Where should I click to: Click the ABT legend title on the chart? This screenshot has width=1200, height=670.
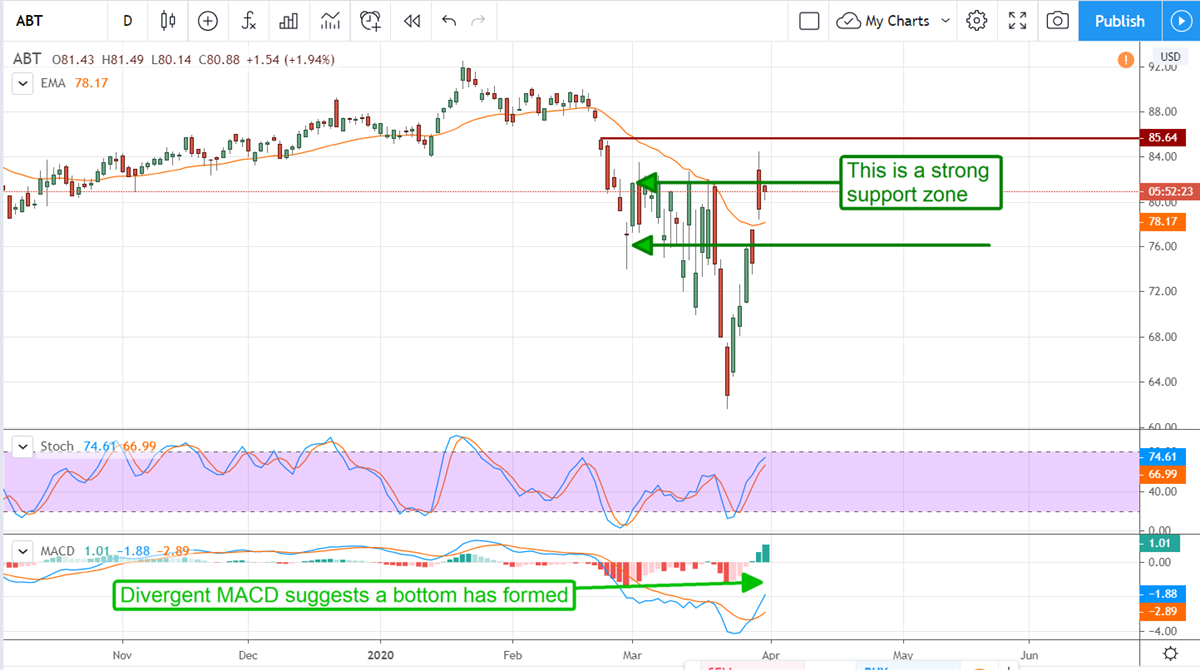(x=27, y=60)
